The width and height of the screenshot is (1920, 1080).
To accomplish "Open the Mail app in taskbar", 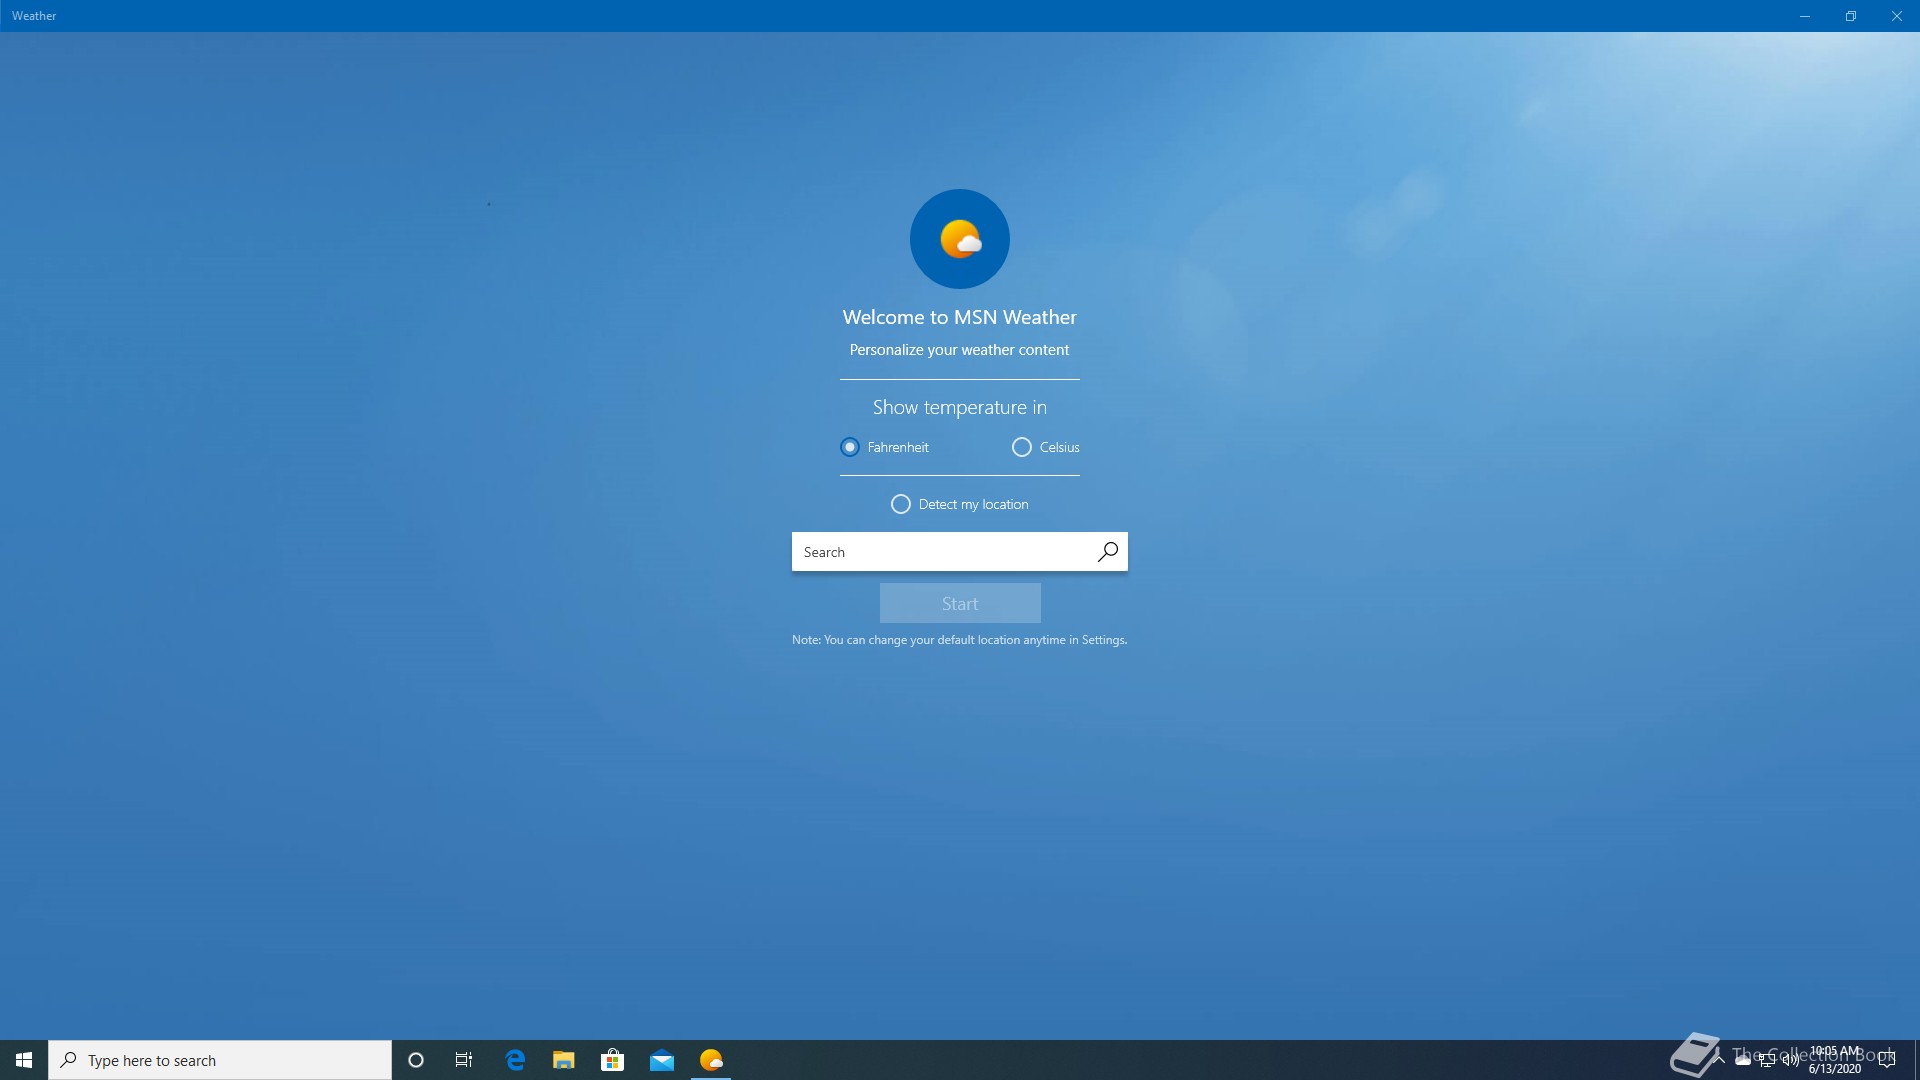I will [x=661, y=1060].
